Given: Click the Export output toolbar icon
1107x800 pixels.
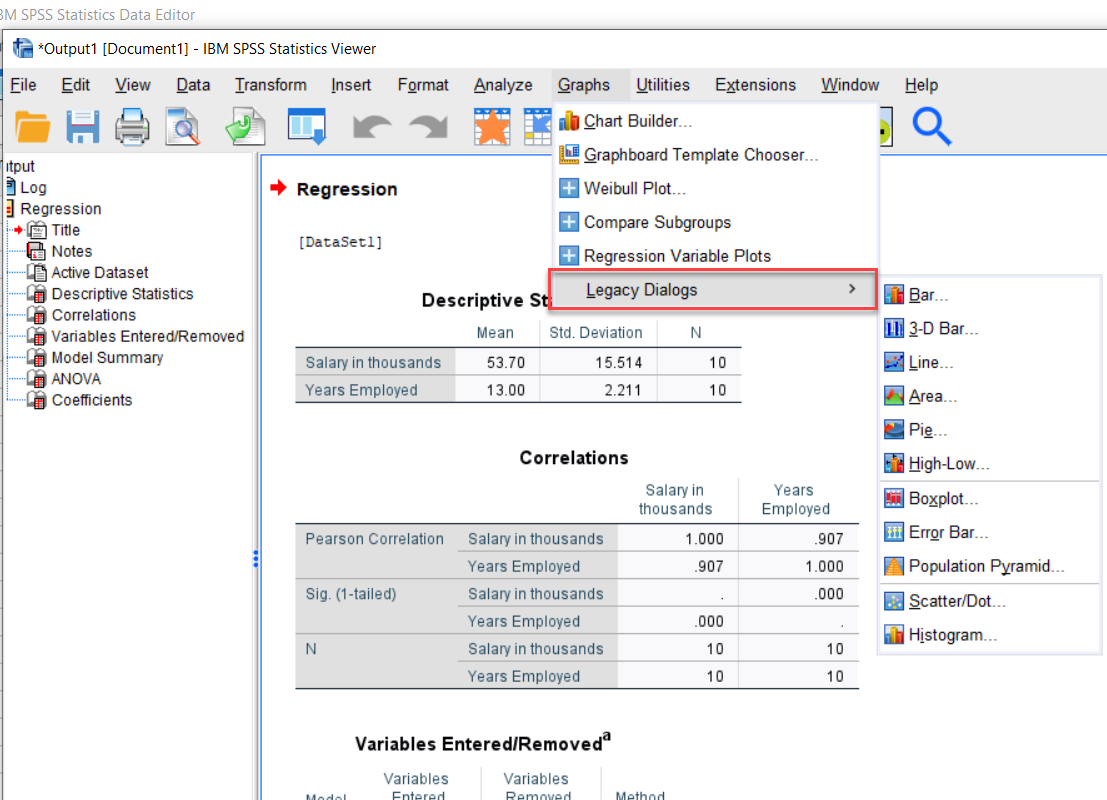Looking at the screenshot, I should pos(244,127).
